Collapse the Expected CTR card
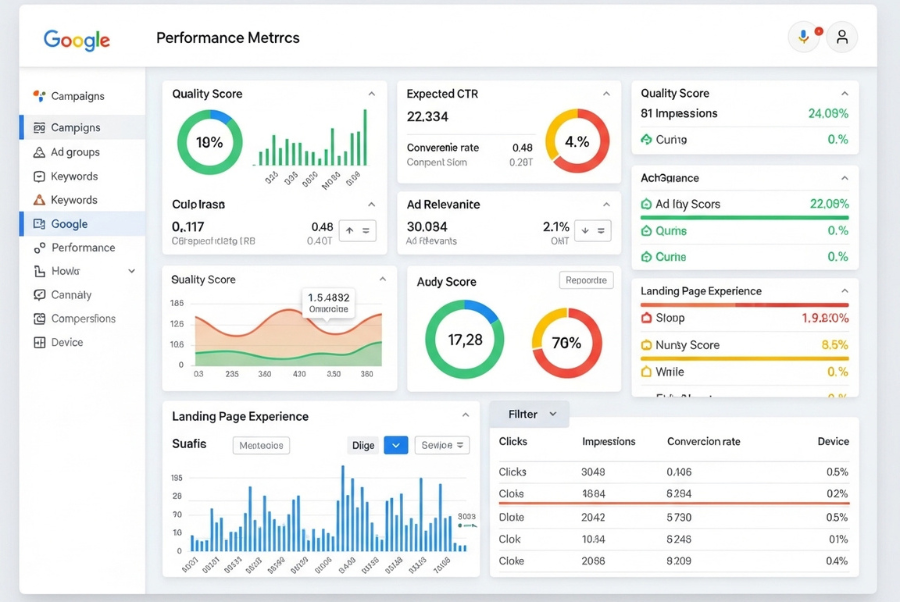Viewport: 900px width, 602px height. (606, 94)
